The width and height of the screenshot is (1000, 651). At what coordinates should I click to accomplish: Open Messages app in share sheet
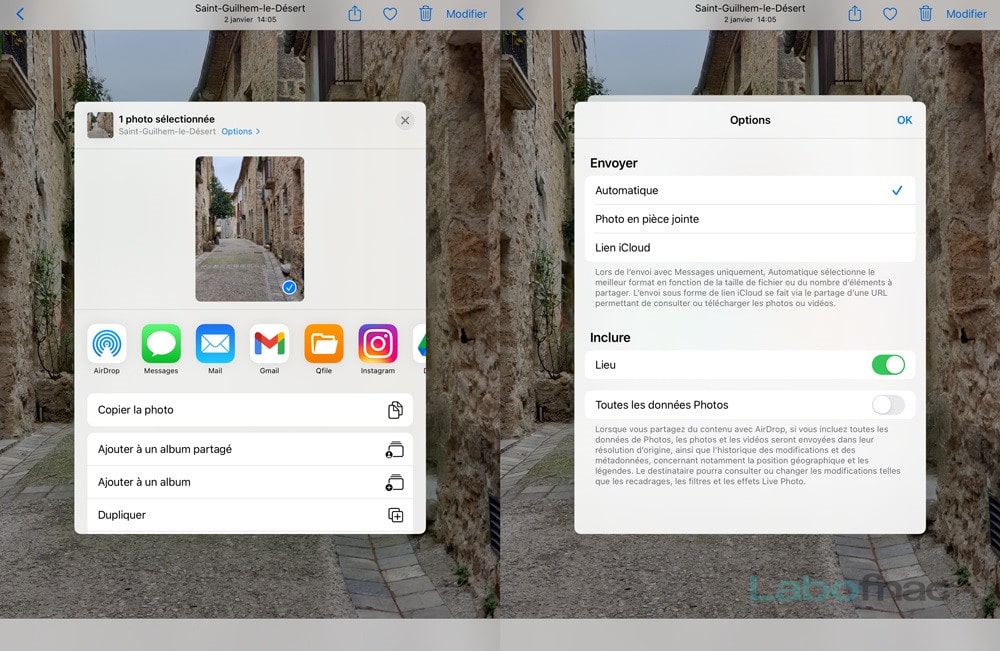(x=161, y=344)
